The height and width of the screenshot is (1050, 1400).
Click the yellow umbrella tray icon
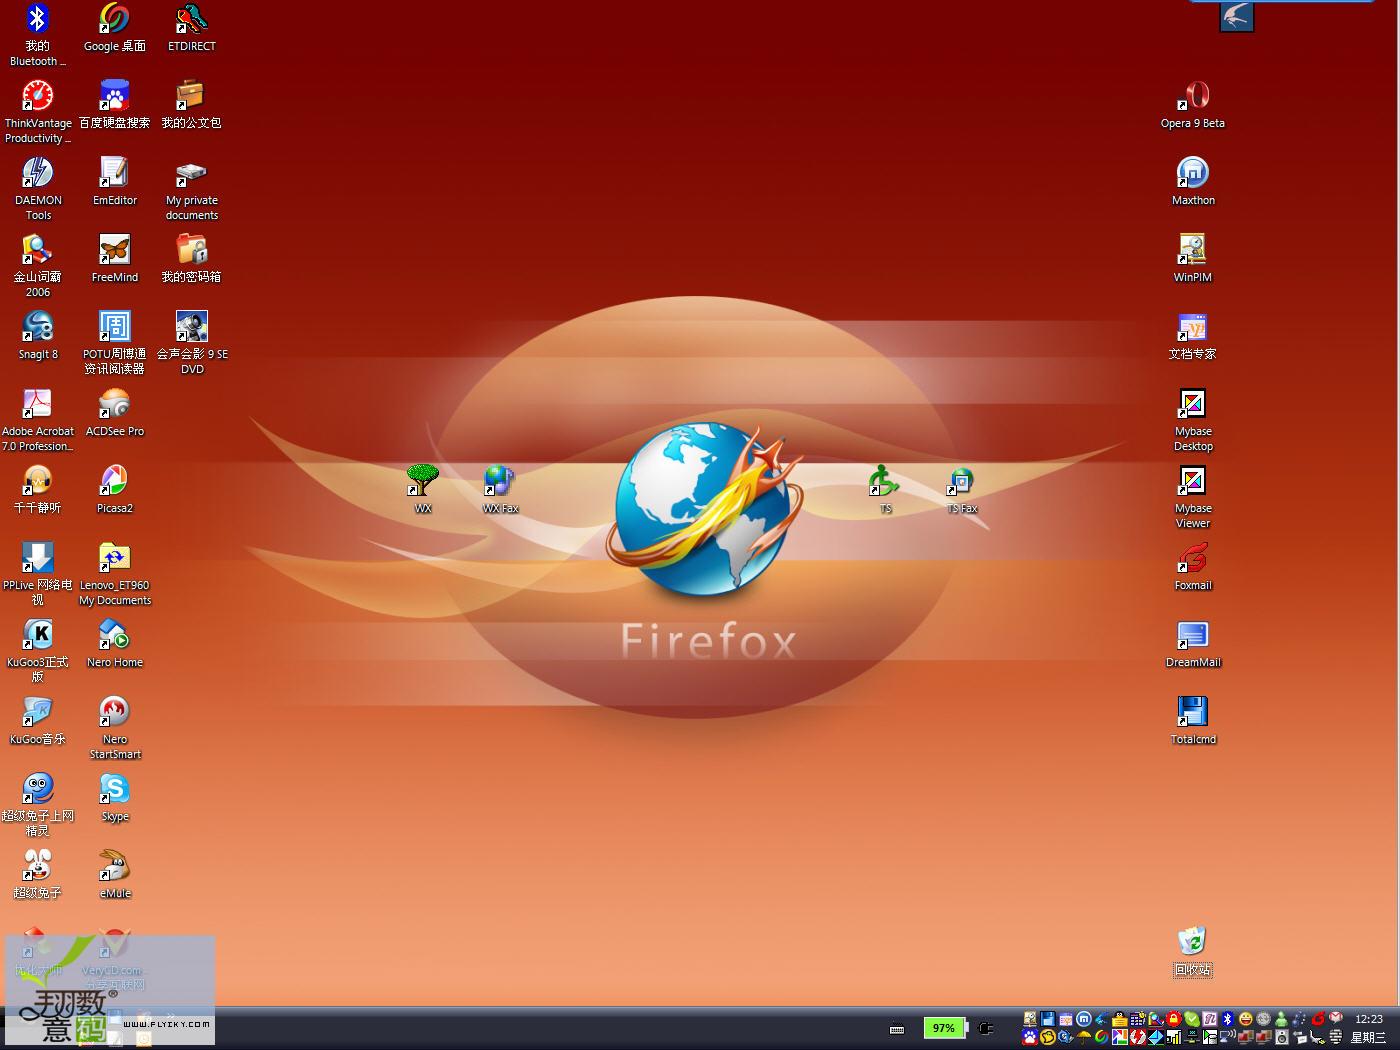(x=1084, y=1037)
